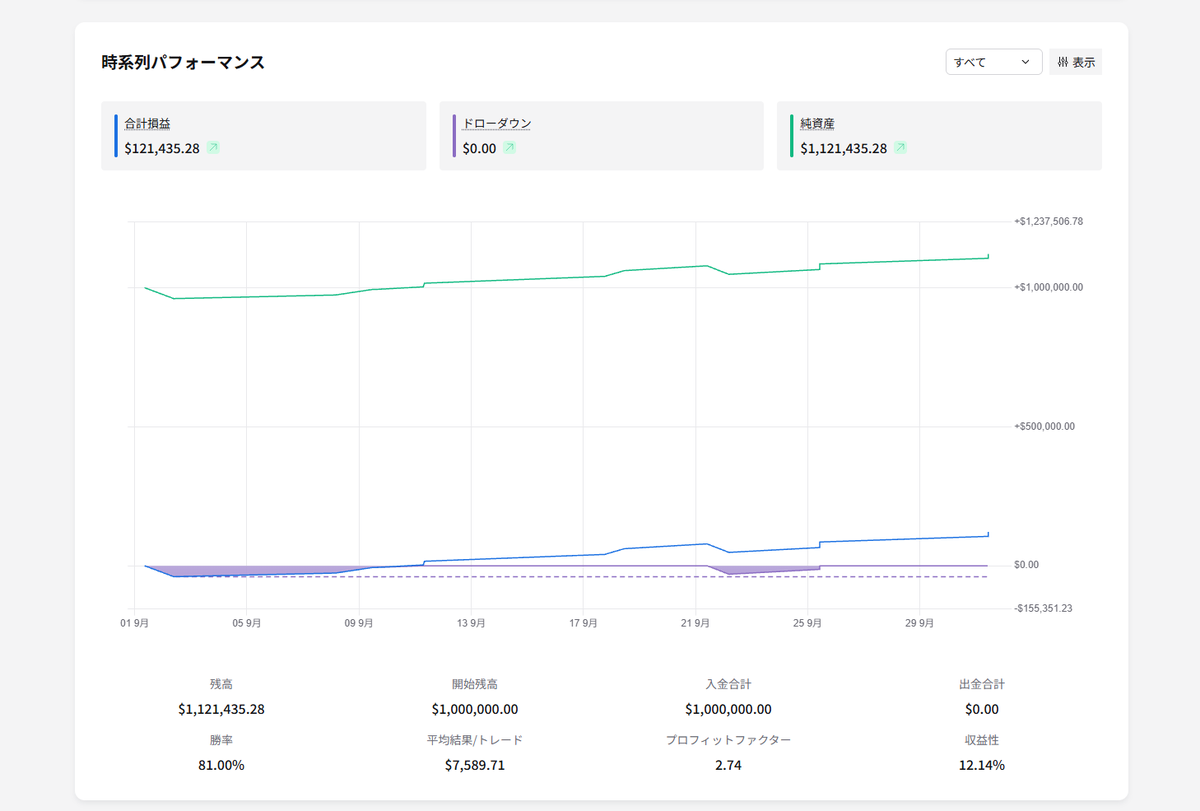Screen dimensions: 1200x811
Task: Click the 平均結果/トレード value $7,589.71
Action: 475,765
